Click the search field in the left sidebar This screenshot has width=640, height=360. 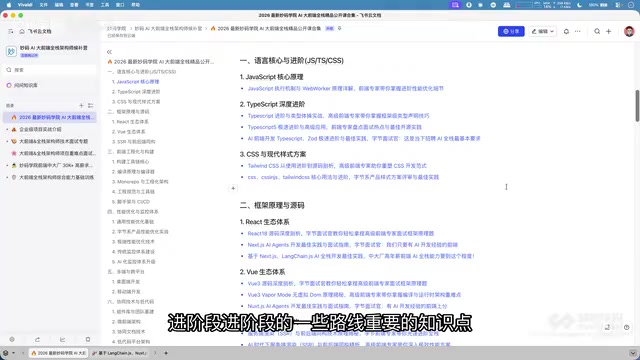[x=50, y=70]
